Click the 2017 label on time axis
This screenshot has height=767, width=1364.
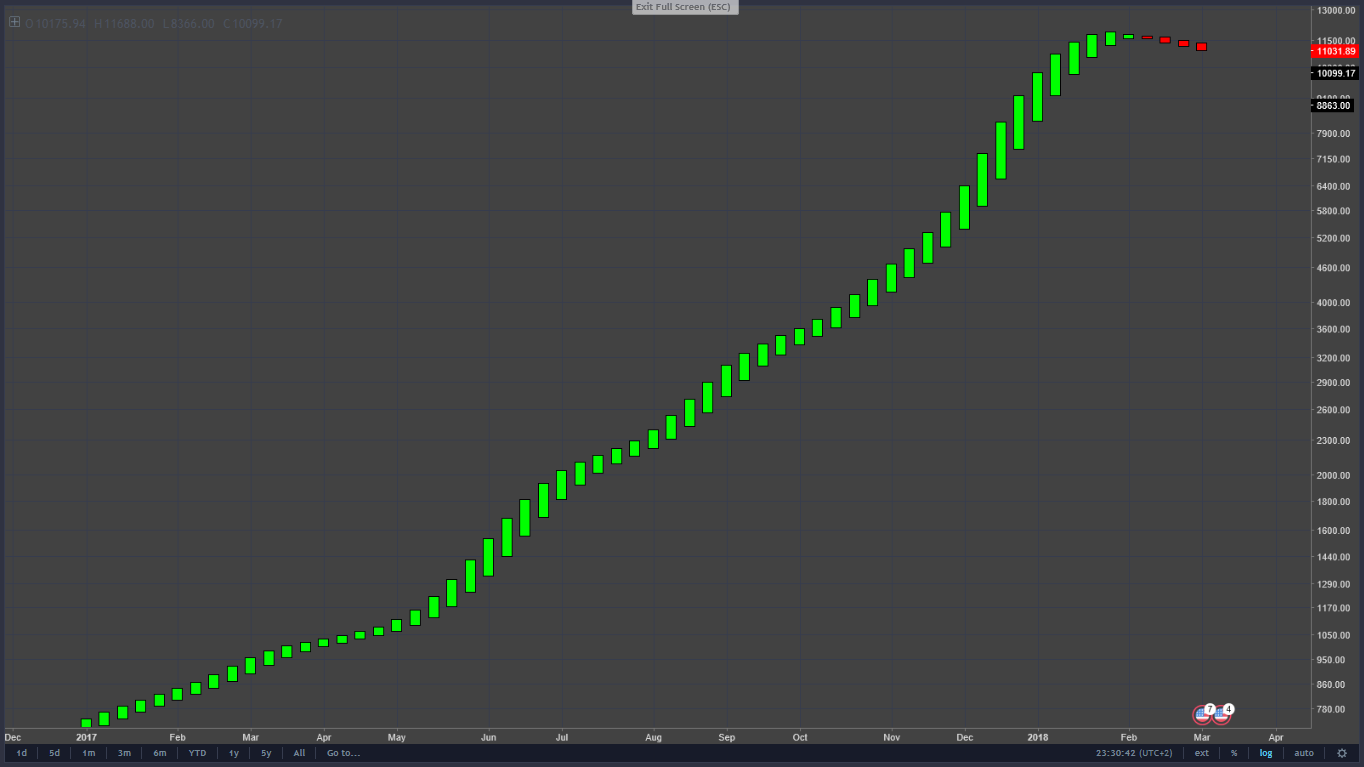(x=86, y=738)
